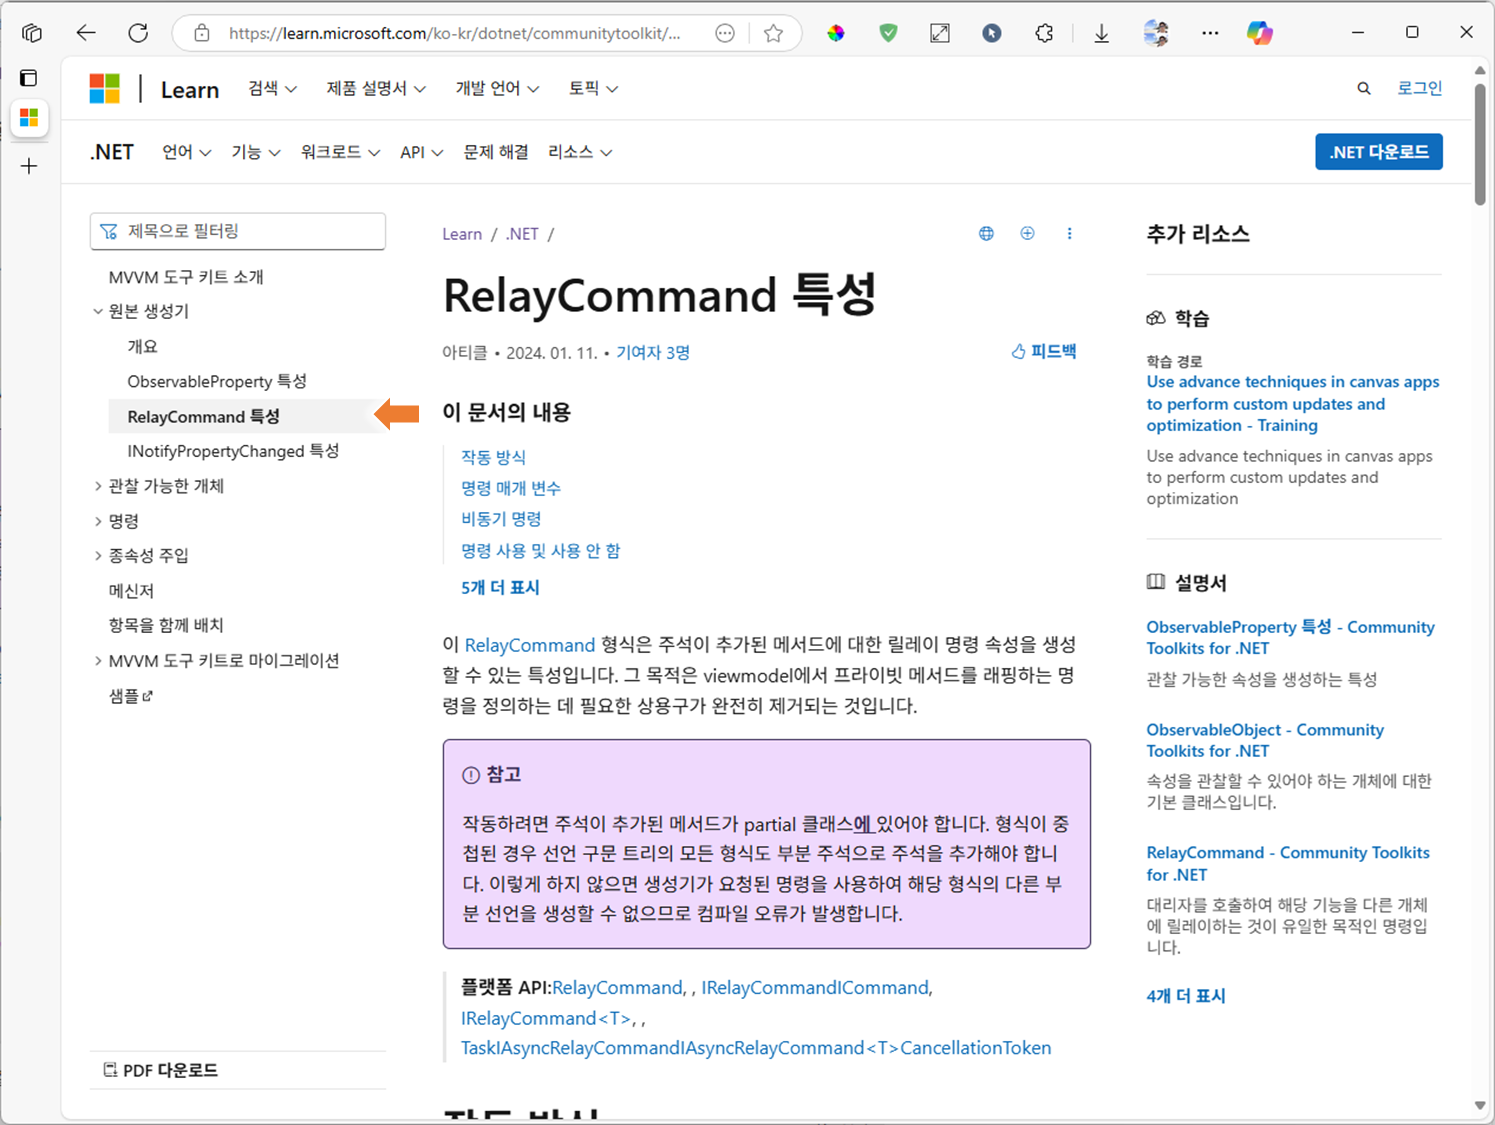Open 기여자 3명 contributors link

tap(653, 352)
